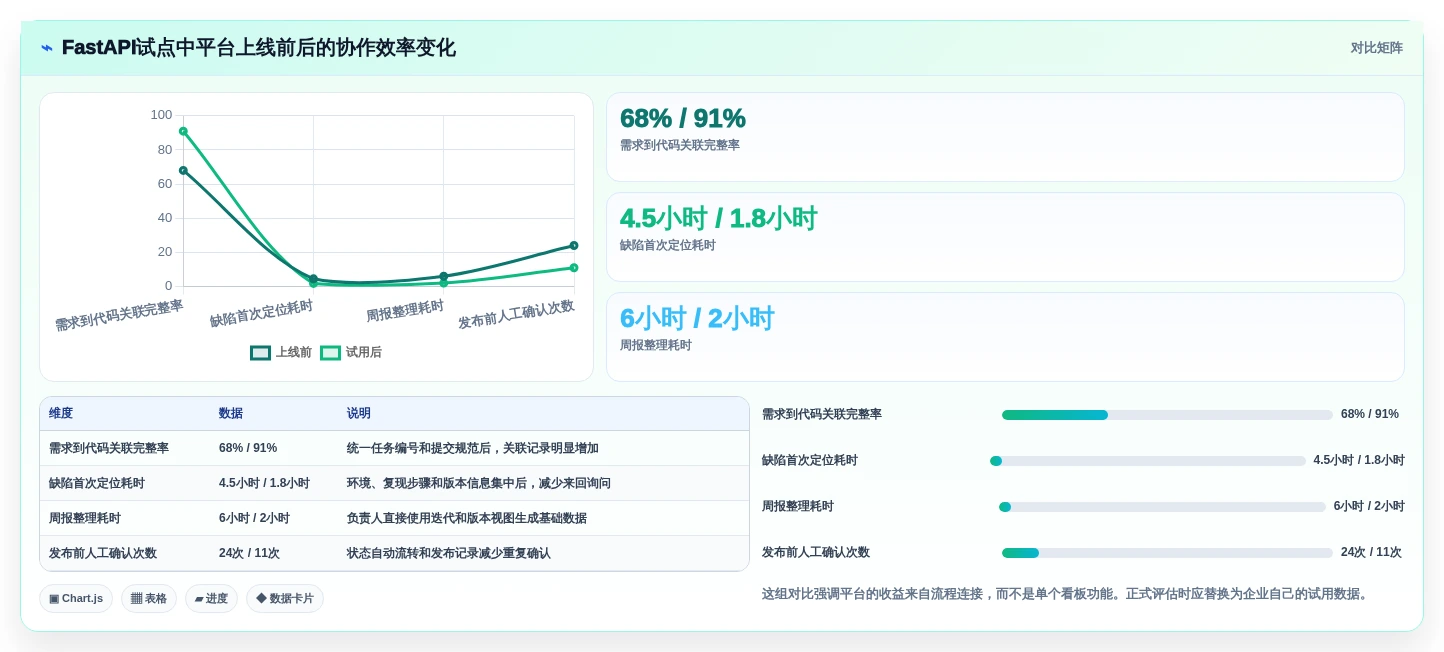This screenshot has height=652, width=1444.
Task: Click table cell 6小时 / 2小时
Action: click(254, 518)
